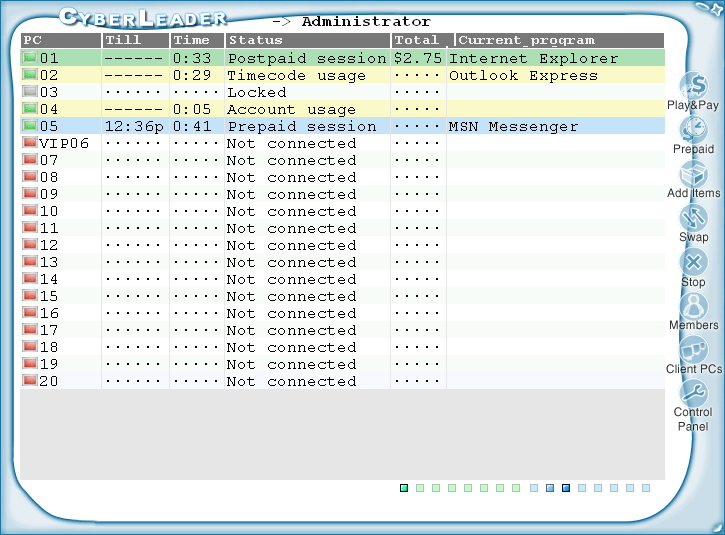Click the red monitor icon of PC 11

point(30,227)
